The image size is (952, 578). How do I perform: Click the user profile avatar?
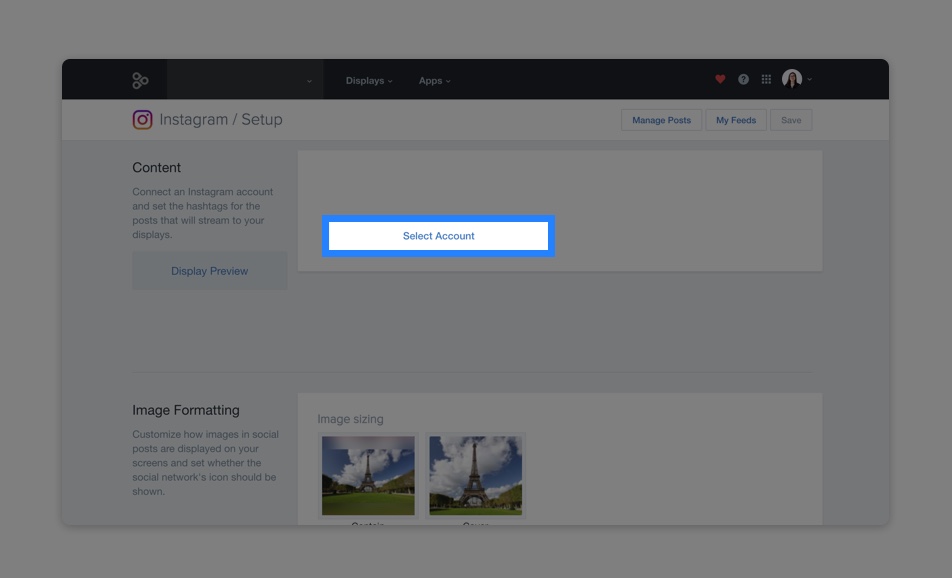coord(792,79)
